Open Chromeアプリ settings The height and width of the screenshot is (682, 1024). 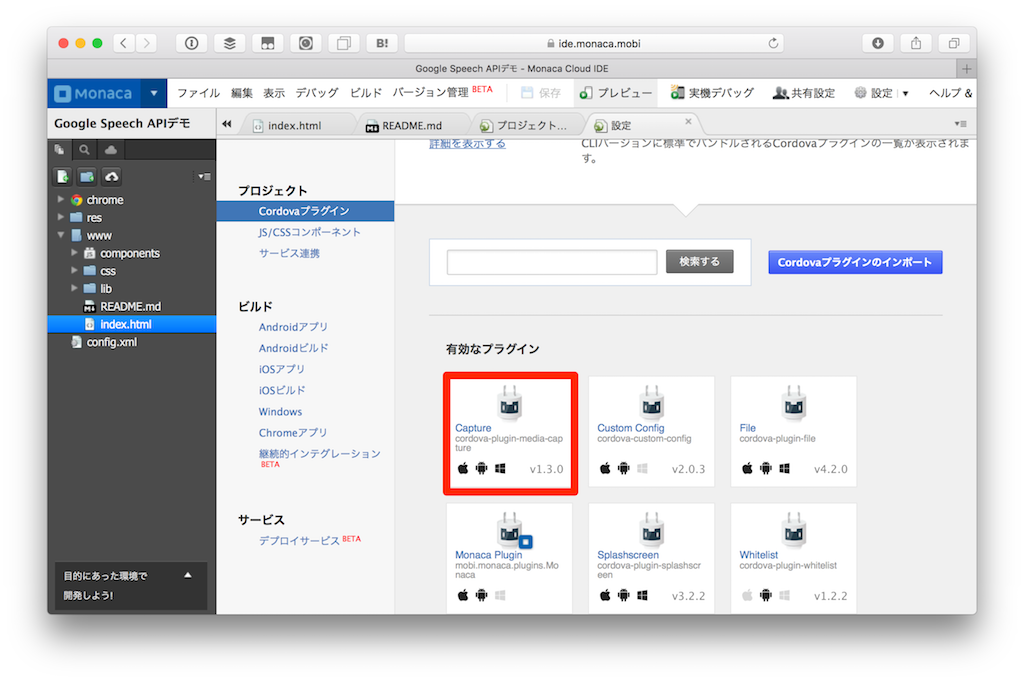click(x=293, y=432)
